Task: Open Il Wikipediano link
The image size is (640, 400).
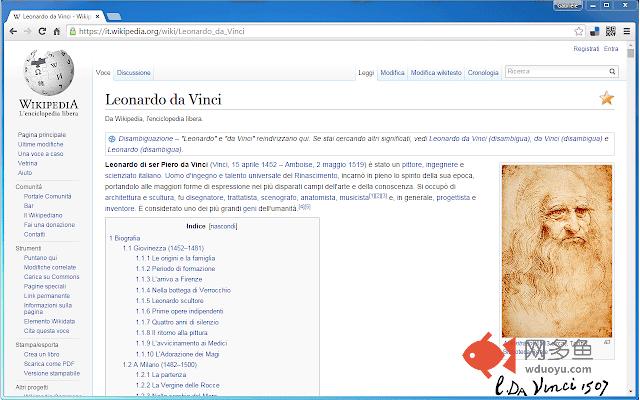Action: (43, 215)
